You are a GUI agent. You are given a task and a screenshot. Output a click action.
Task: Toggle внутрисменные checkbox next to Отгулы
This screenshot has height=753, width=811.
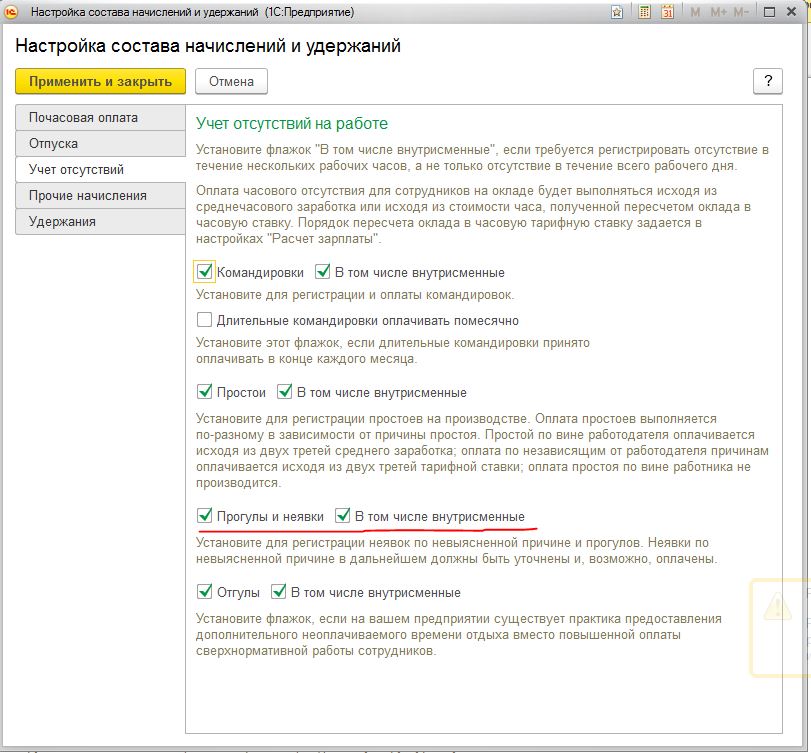click(279, 591)
